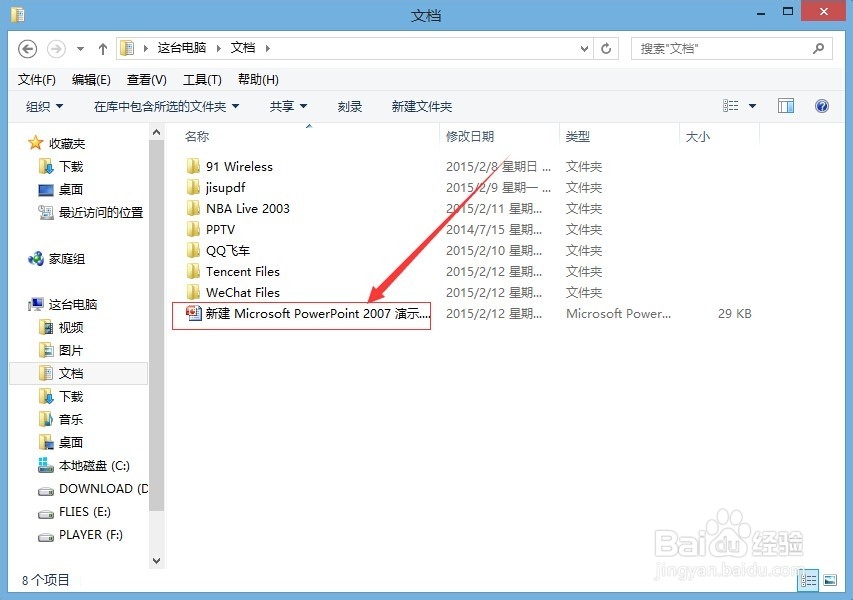Switch to large icons view in status bar
The width and height of the screenshot is (853, 600).
point(830,580)
